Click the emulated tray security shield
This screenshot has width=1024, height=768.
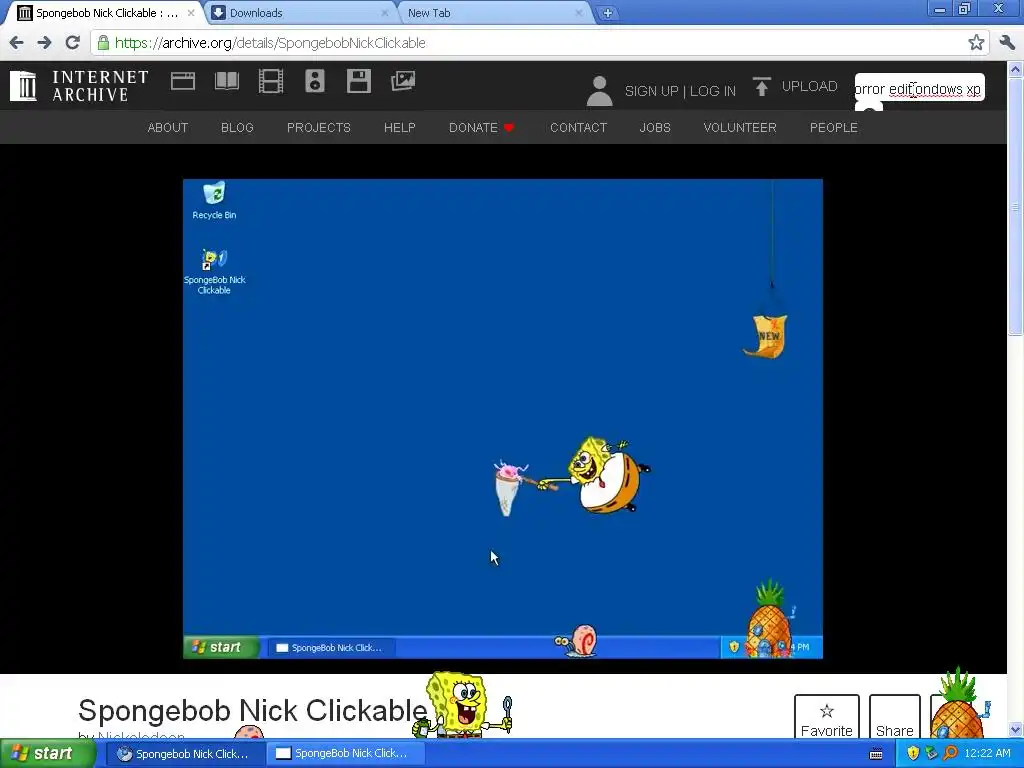734,647
